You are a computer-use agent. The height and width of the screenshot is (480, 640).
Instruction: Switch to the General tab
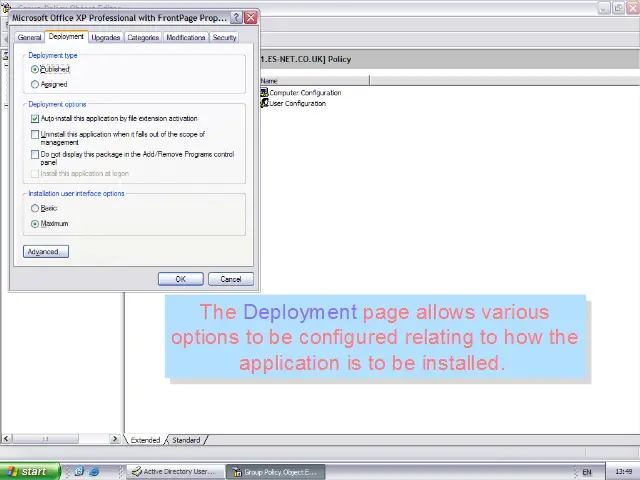(x=29, y=37)
